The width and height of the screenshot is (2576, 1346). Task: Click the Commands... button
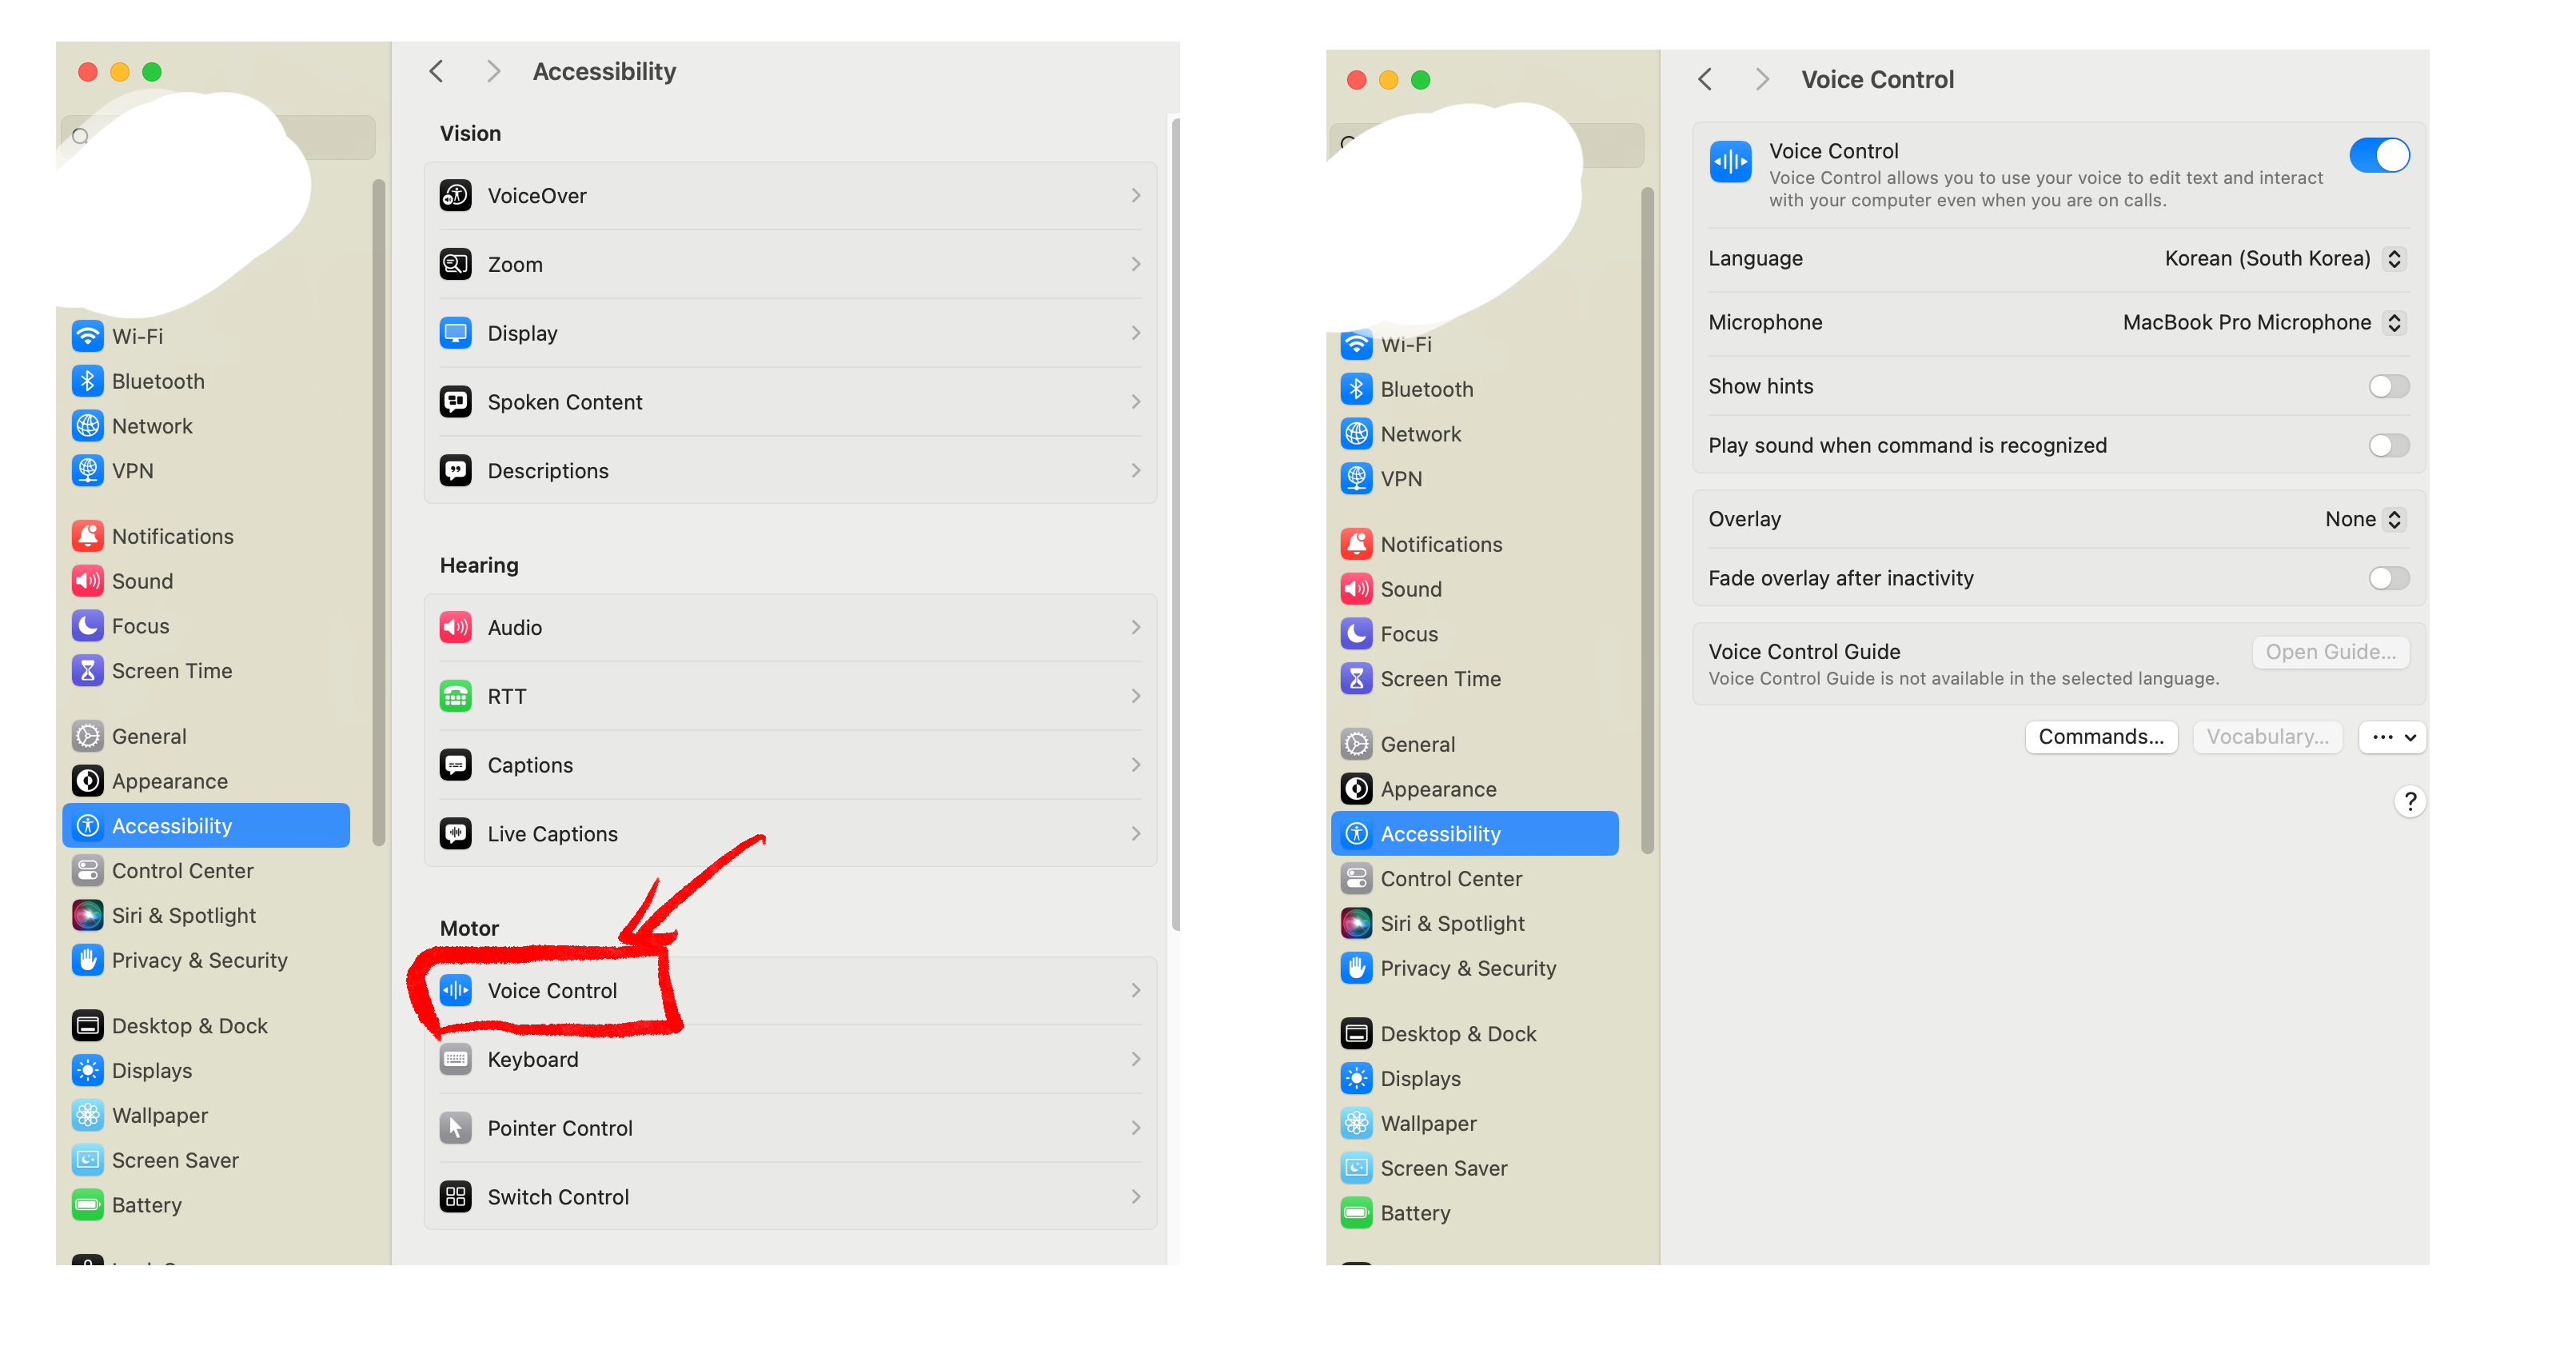coord(2100,737)
